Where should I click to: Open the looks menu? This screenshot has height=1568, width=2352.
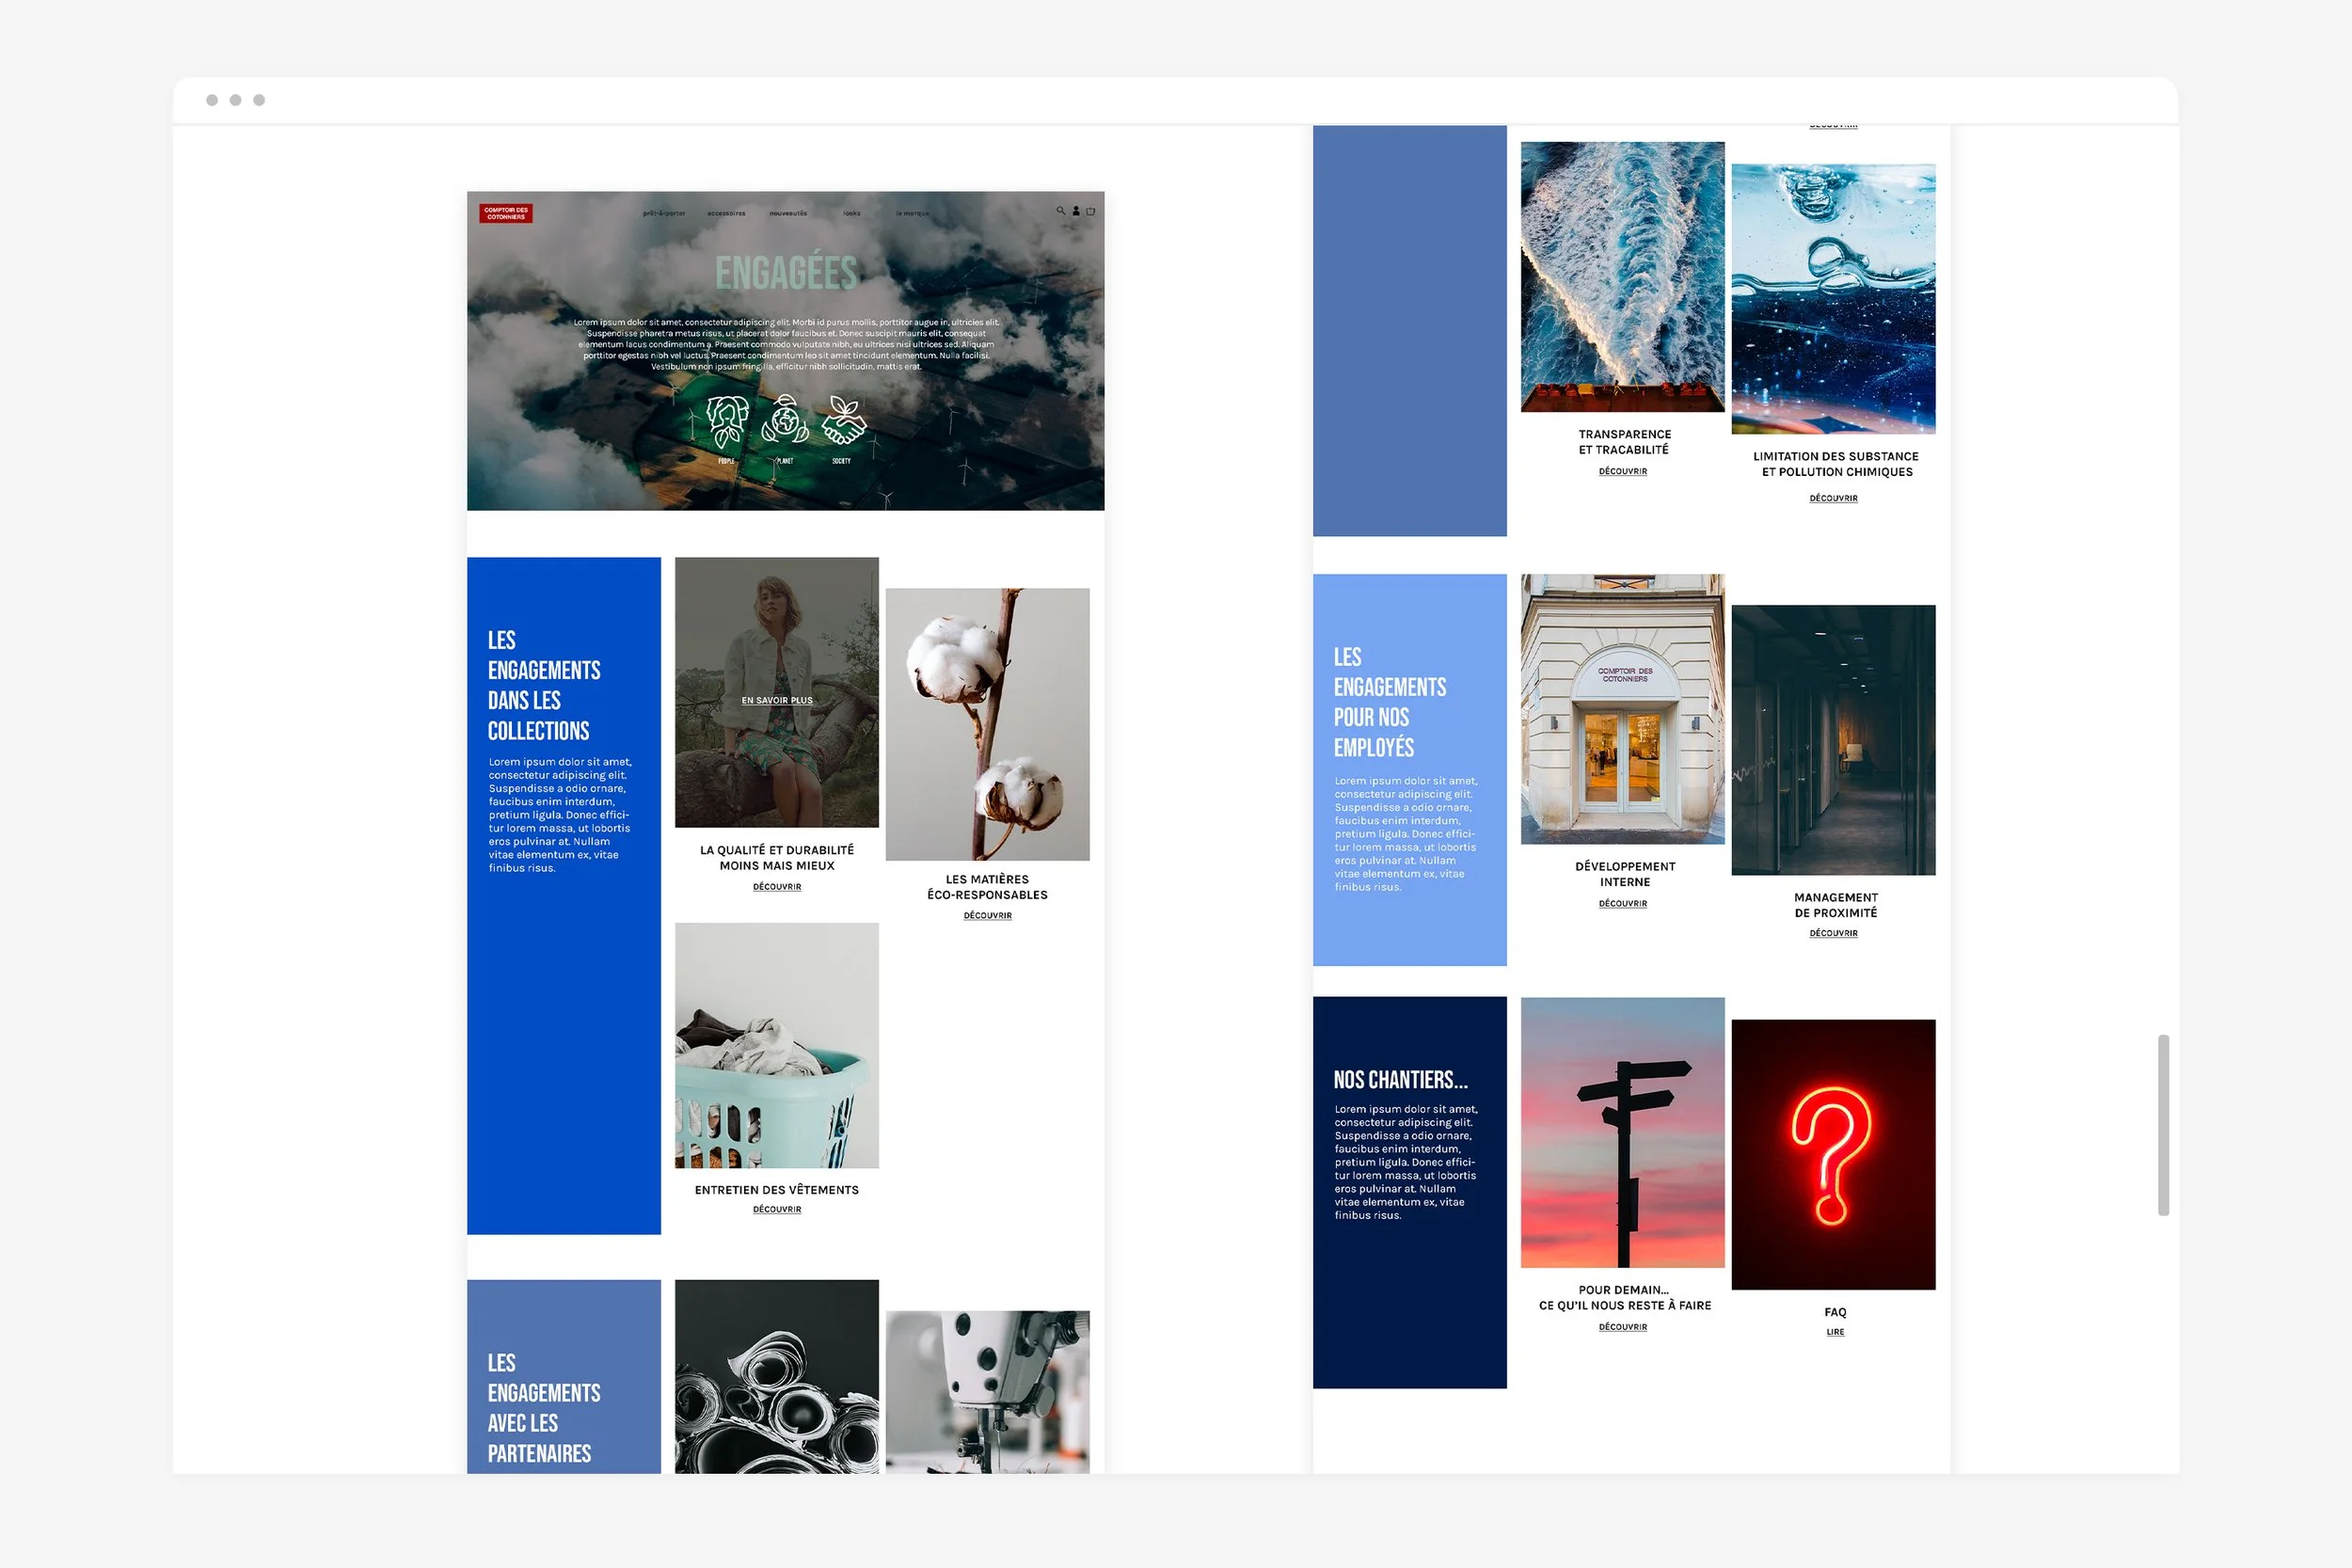point(852,213)
